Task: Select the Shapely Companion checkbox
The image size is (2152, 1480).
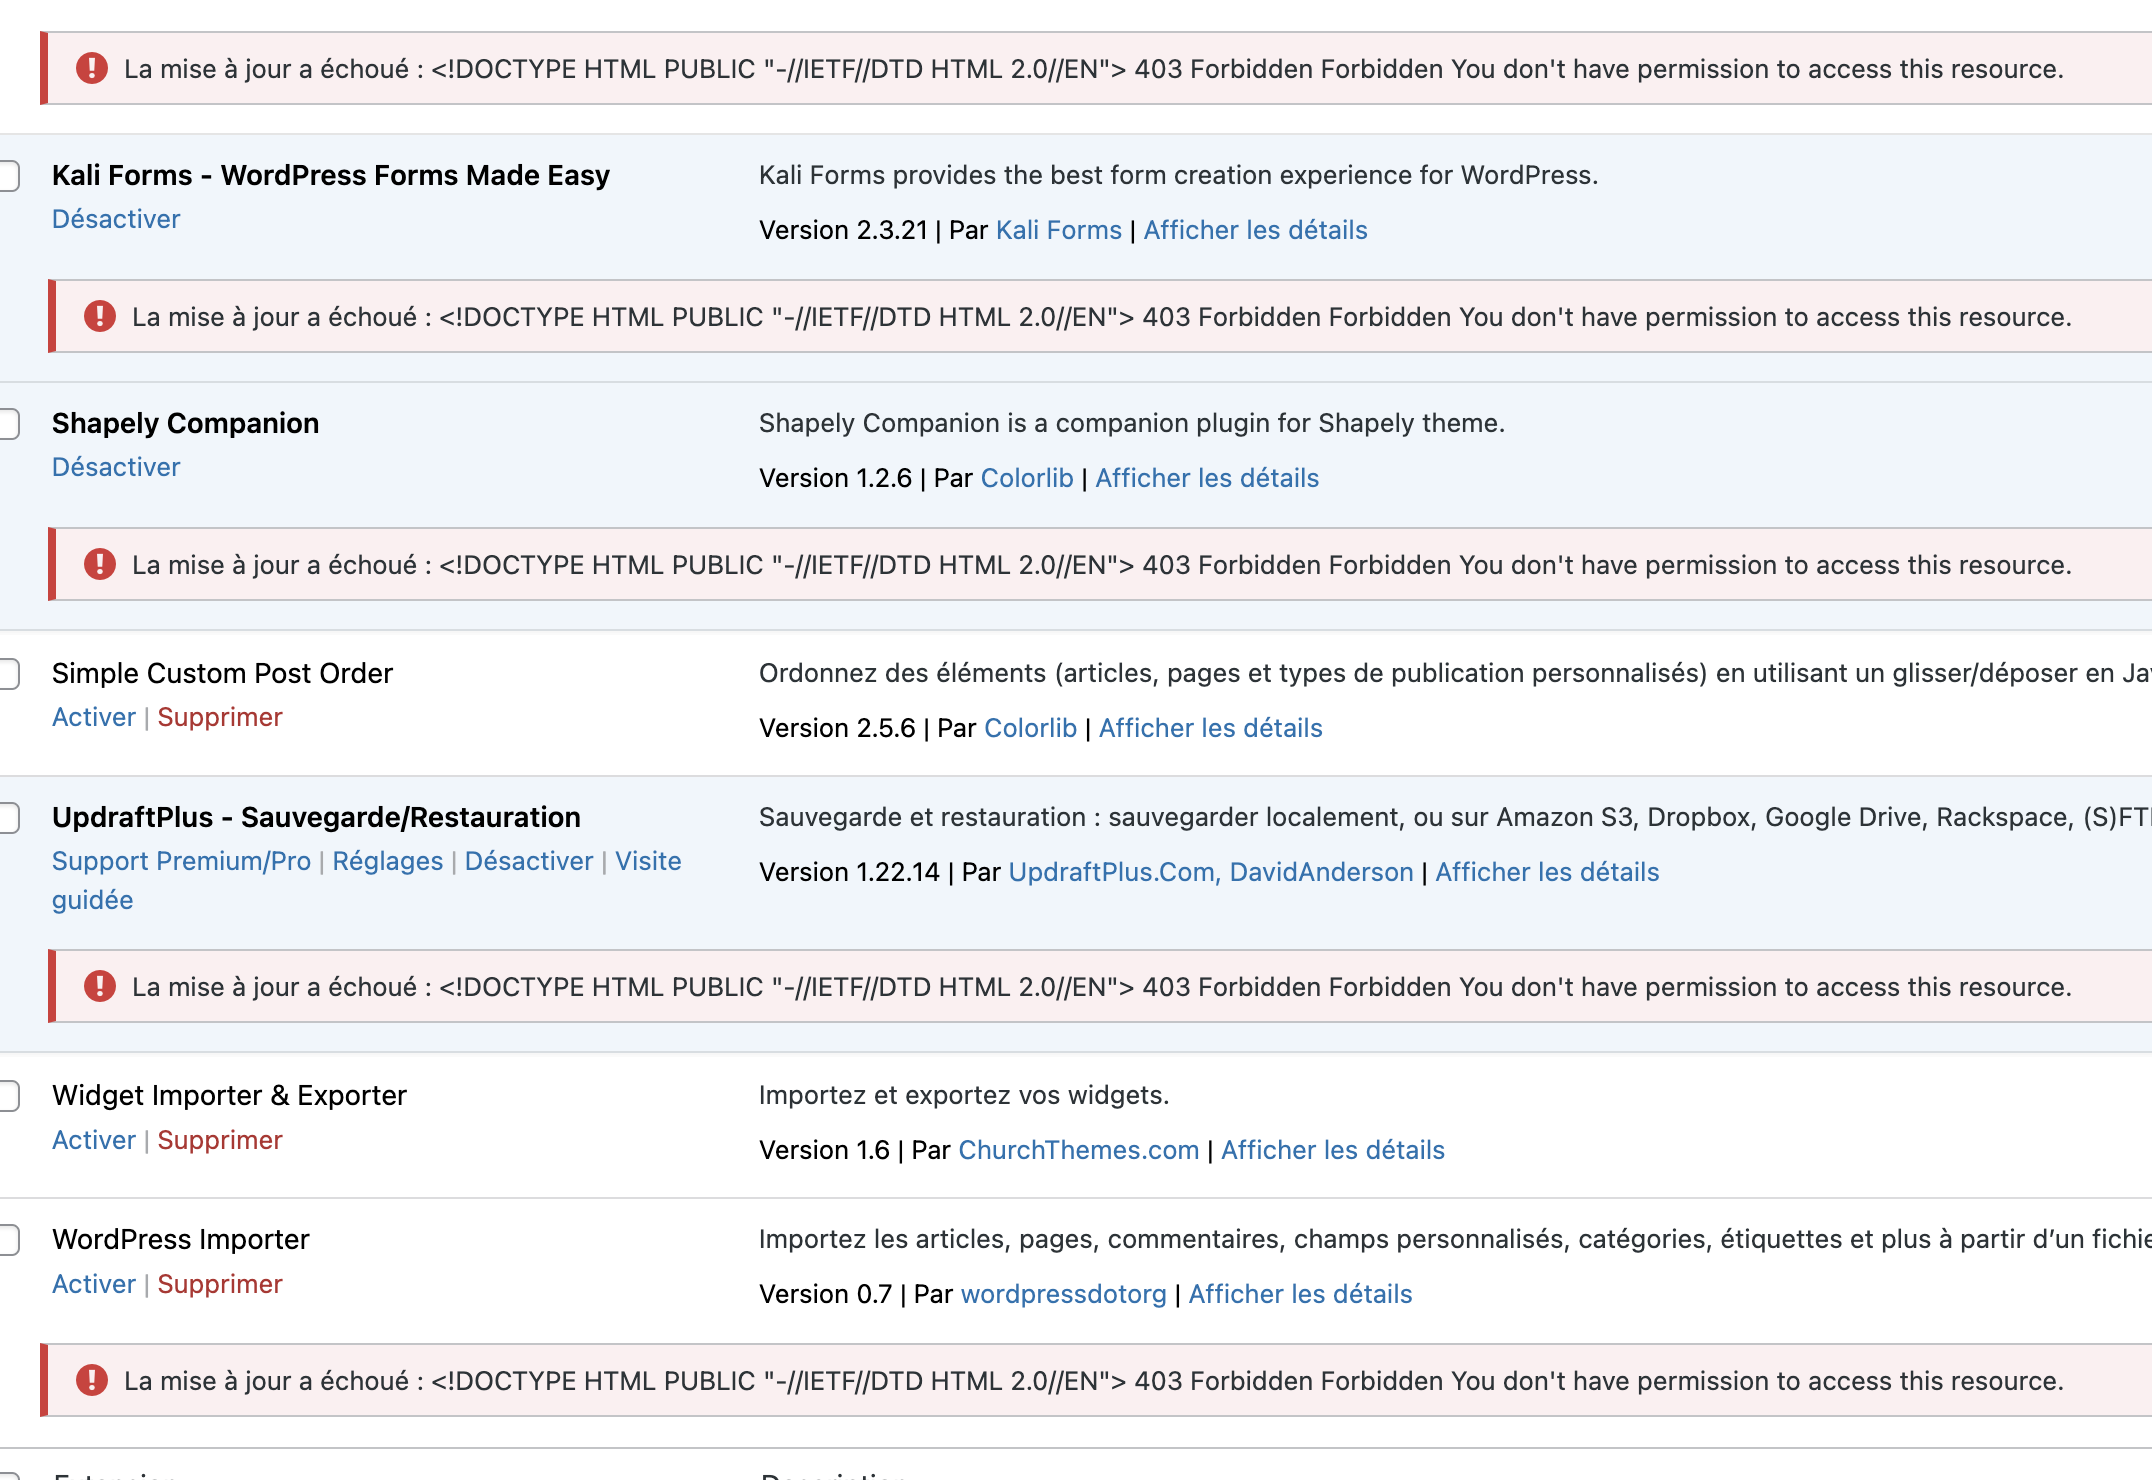Action: (x=8, y=424)
